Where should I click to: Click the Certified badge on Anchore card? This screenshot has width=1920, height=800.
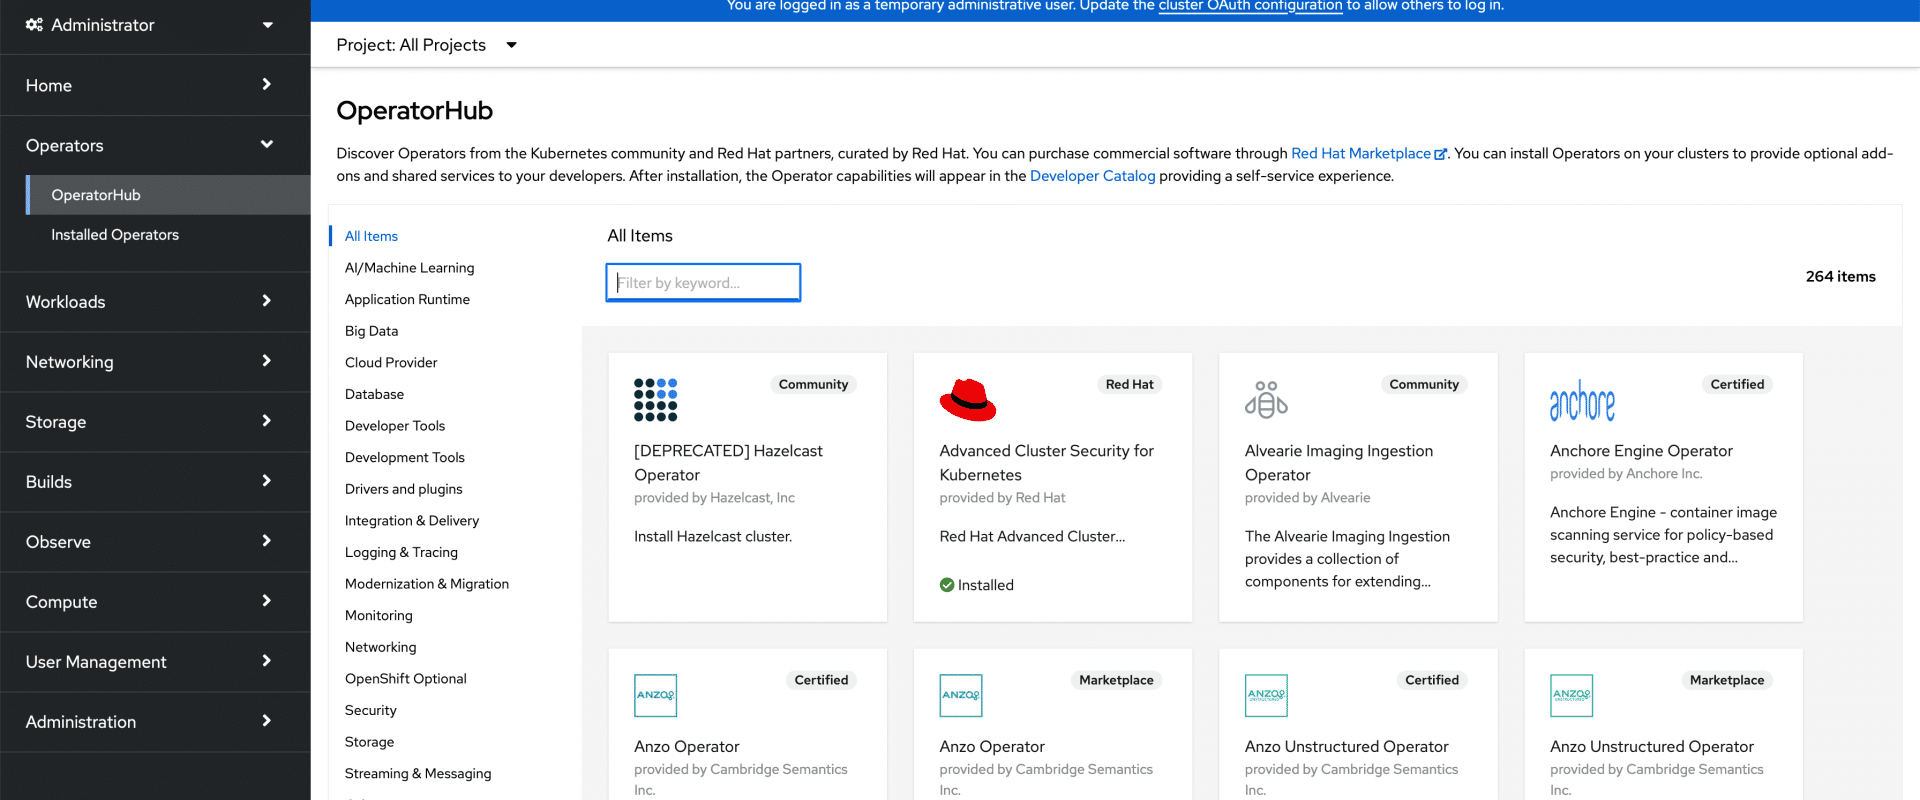[1737, 384]
